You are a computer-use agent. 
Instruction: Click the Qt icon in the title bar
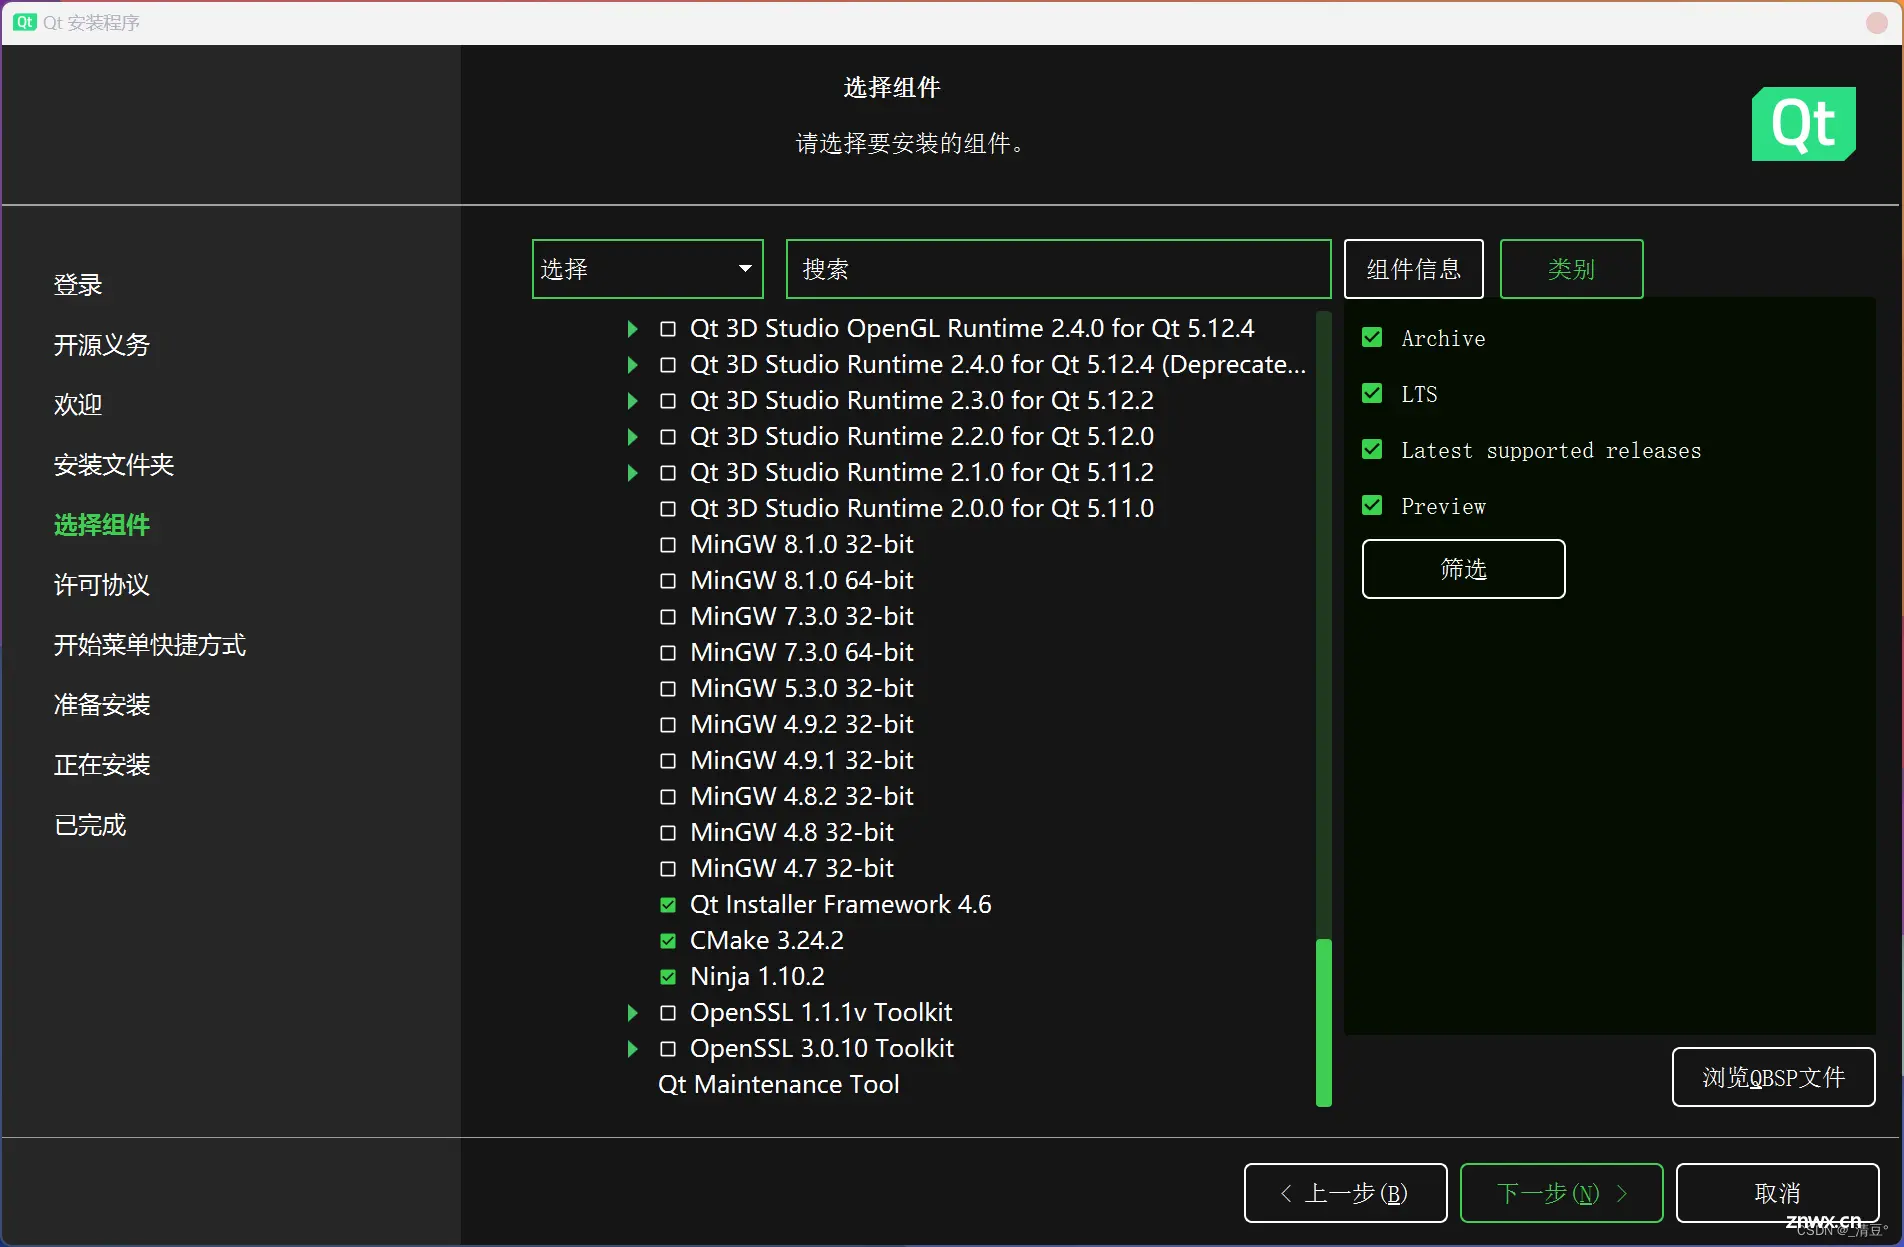coord(25,22)
